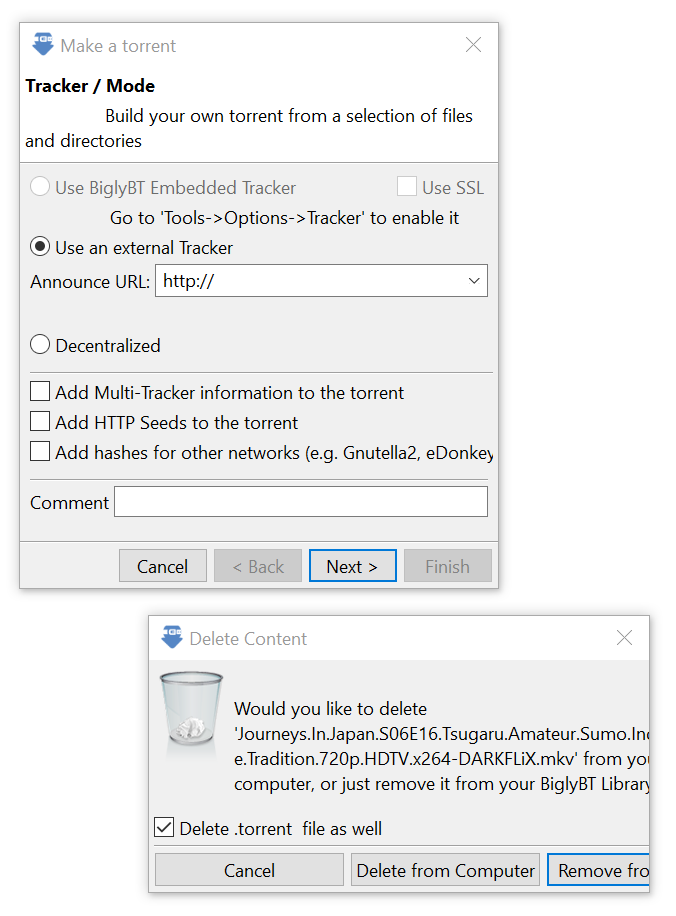Screen dimensions: 676x916
Task: Choose 'Delete from Computer'
Action: (445, 870)
